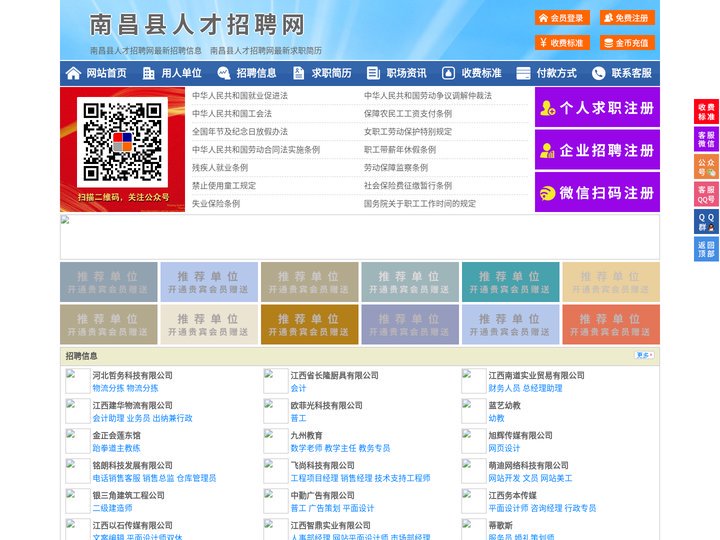Open company 欧菲光科技有限公司

click(x=326, y=405)
